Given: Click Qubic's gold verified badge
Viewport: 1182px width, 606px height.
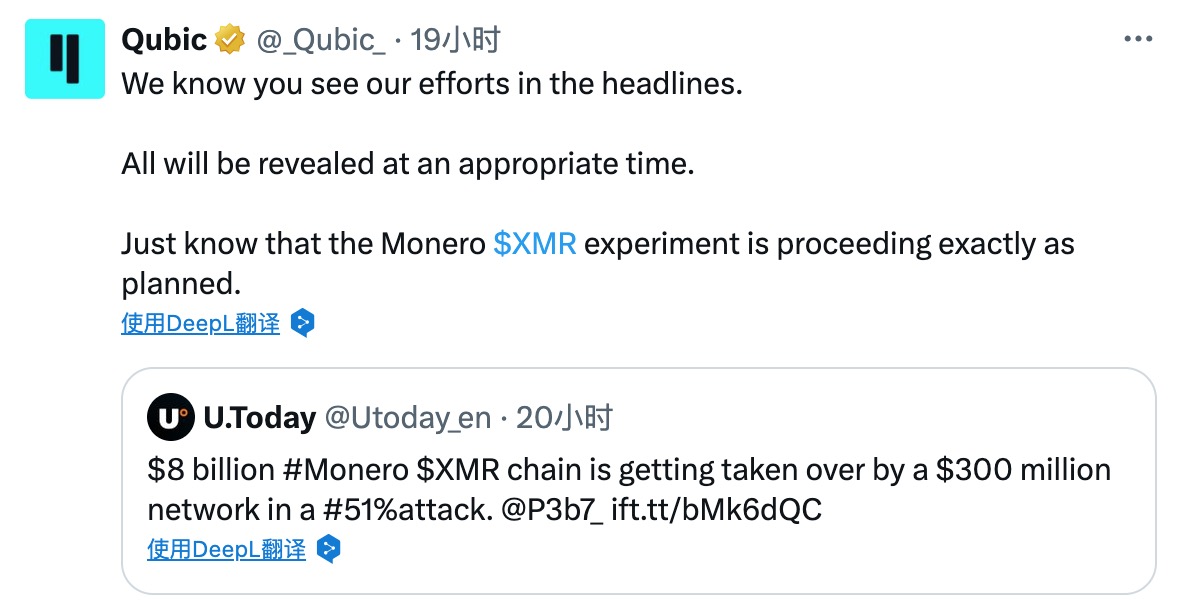Looking at the screenshot, I should click(x=230, y=39).
